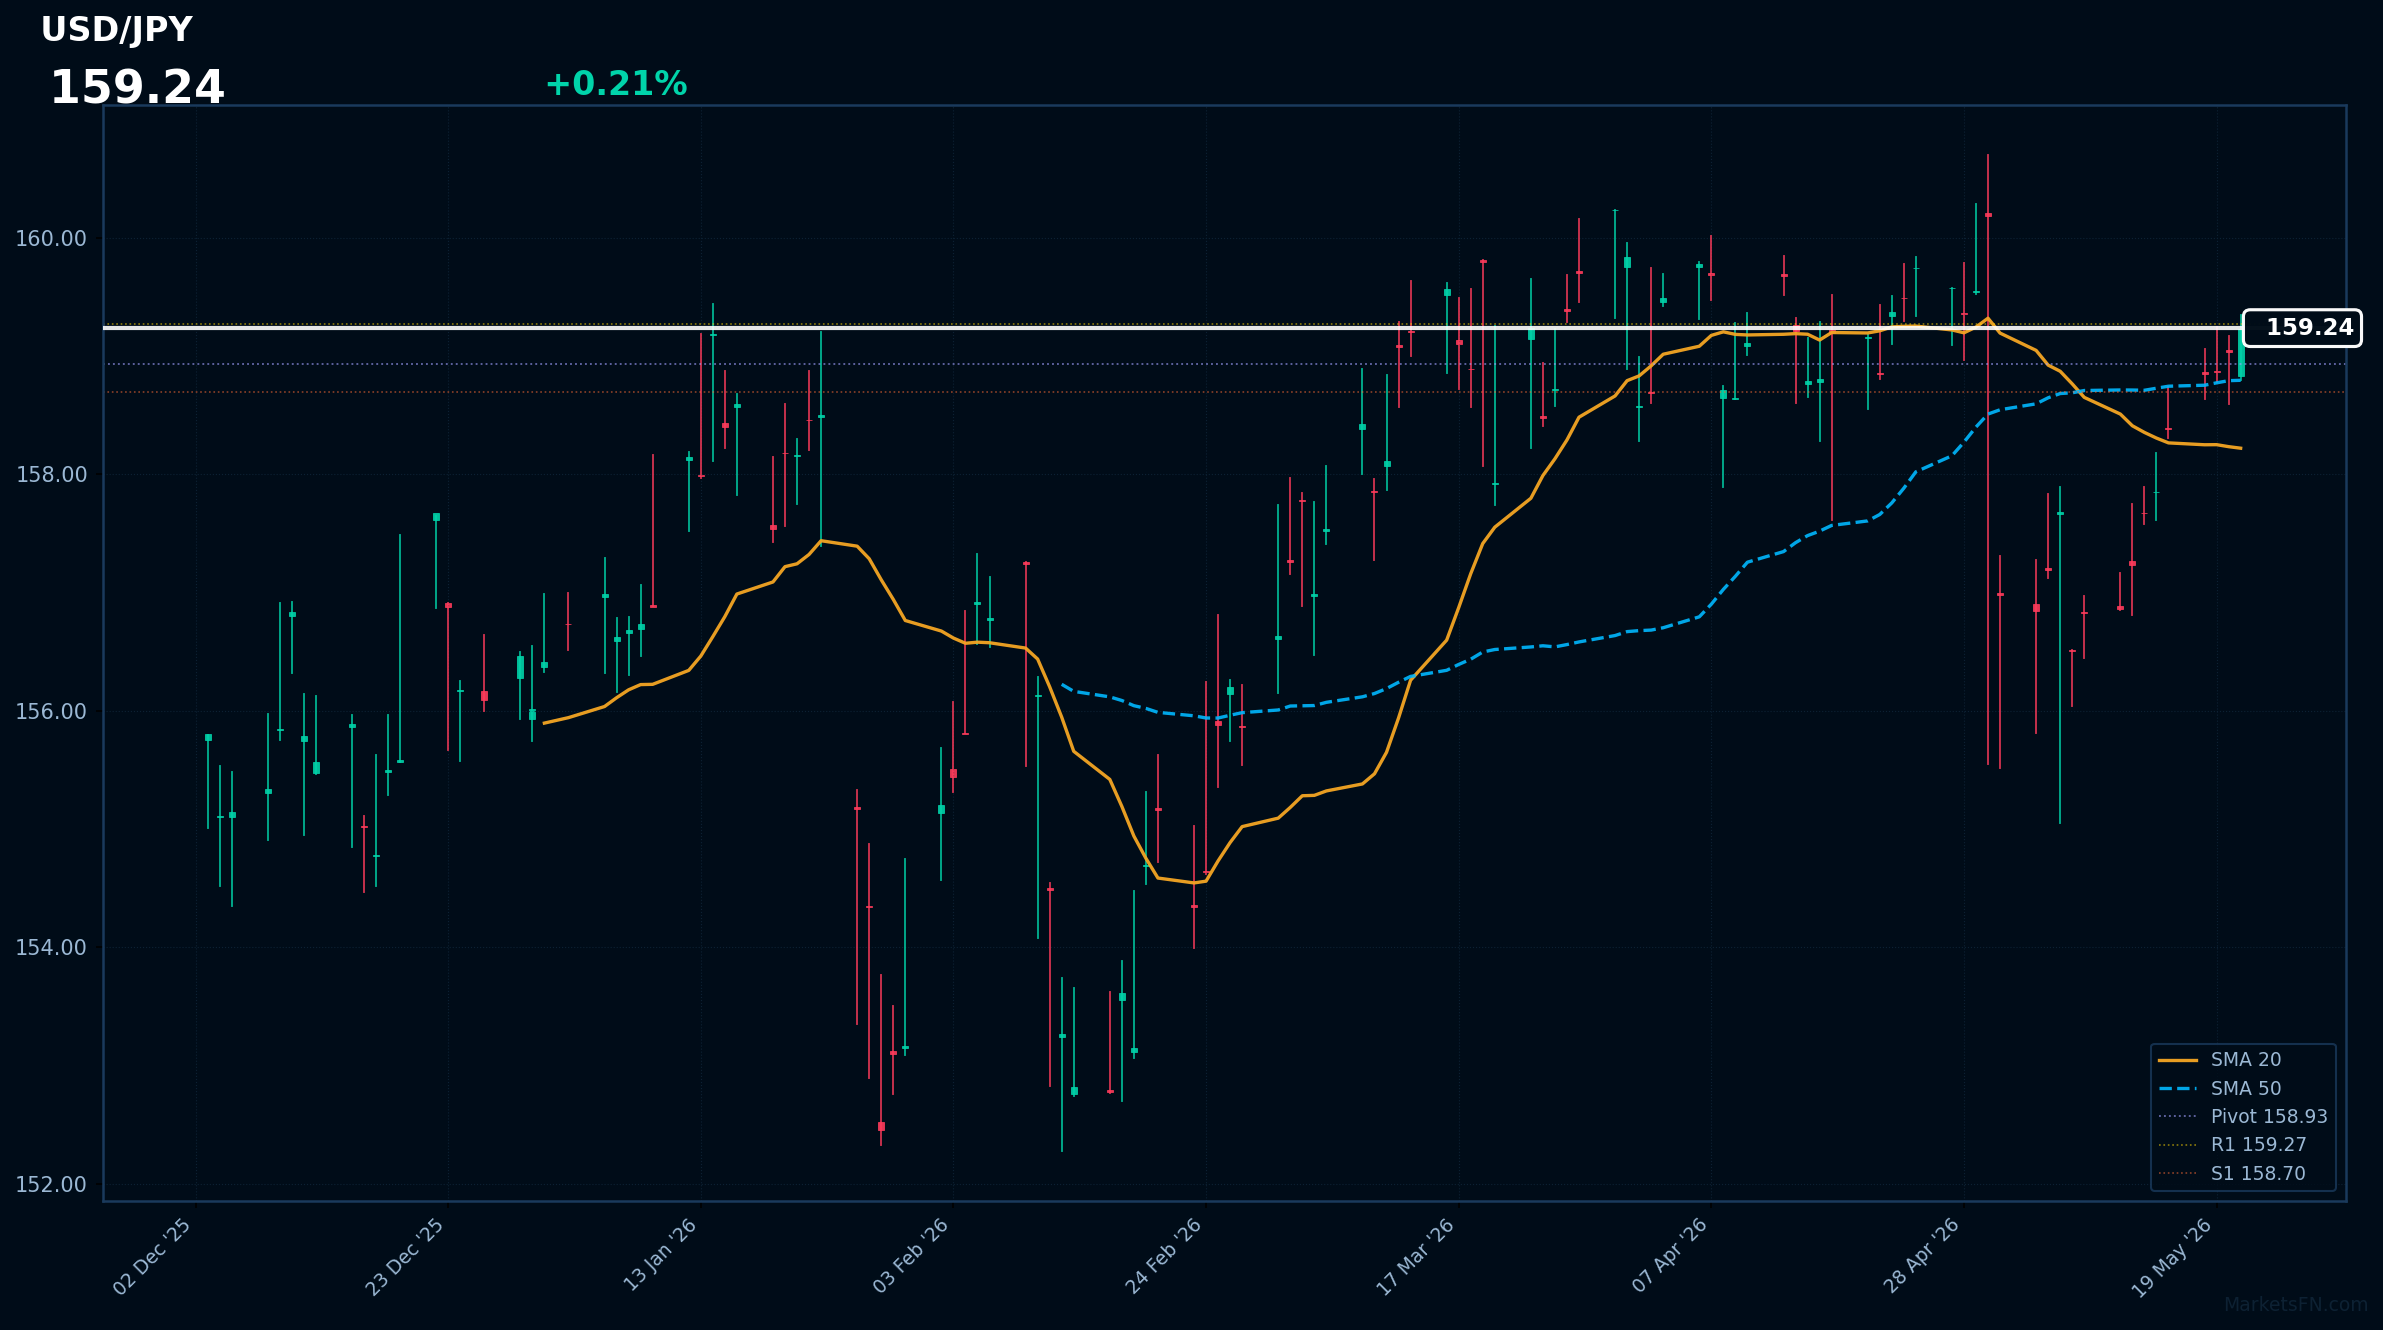Click the 24 Feb '26 date label

tap(1164, 1257)
